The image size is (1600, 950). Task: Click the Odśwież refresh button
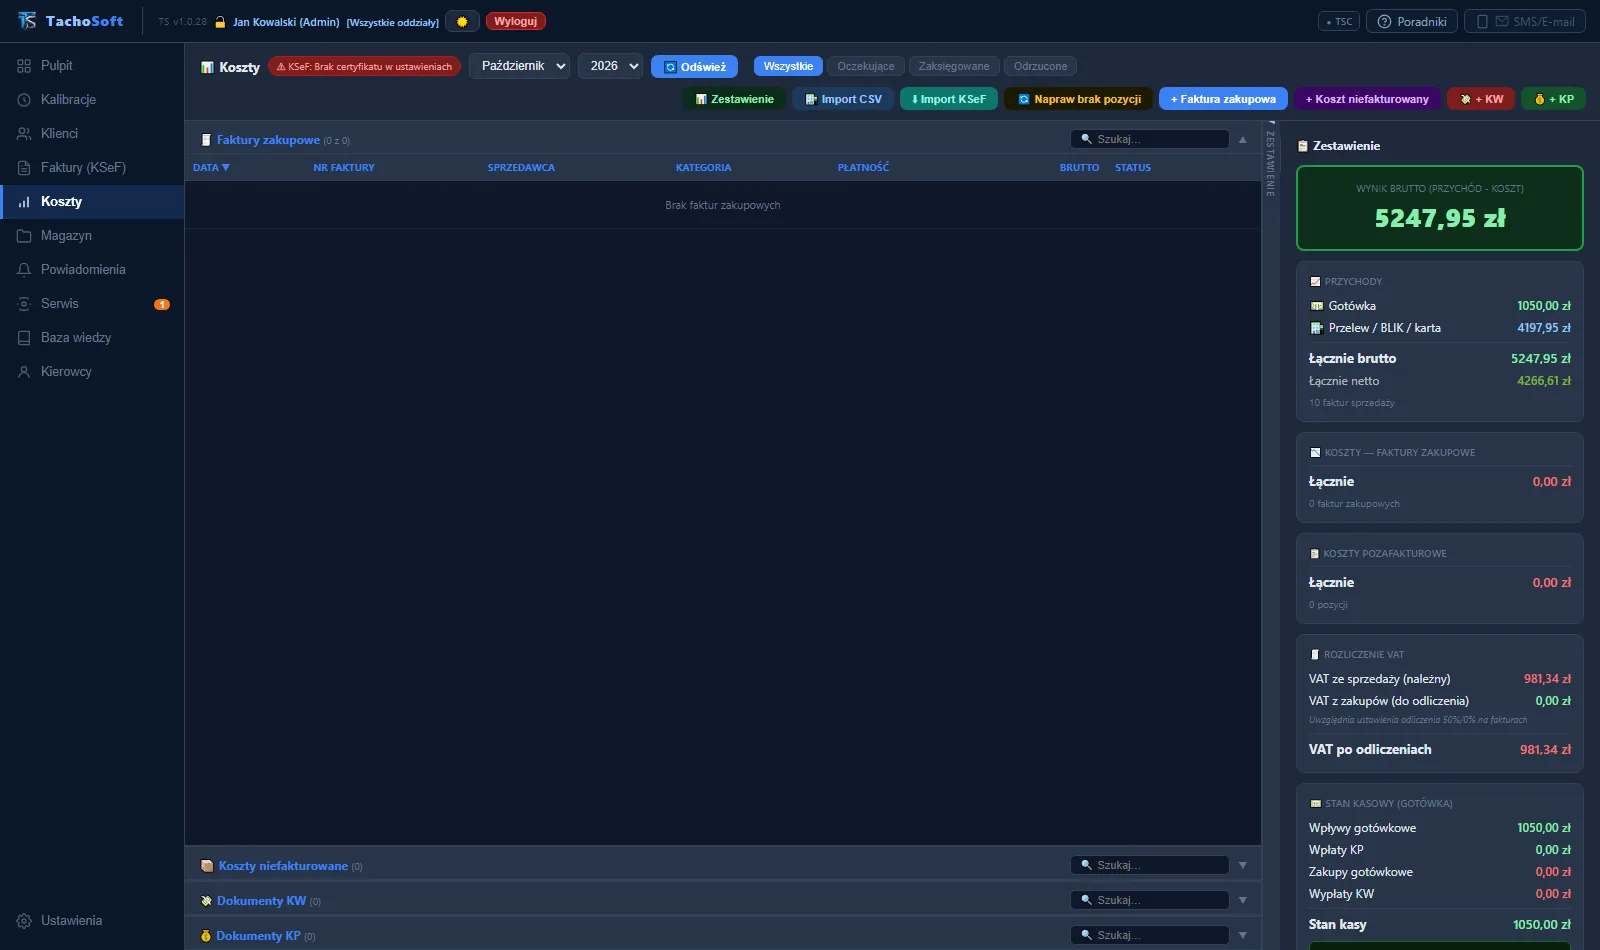695,66
